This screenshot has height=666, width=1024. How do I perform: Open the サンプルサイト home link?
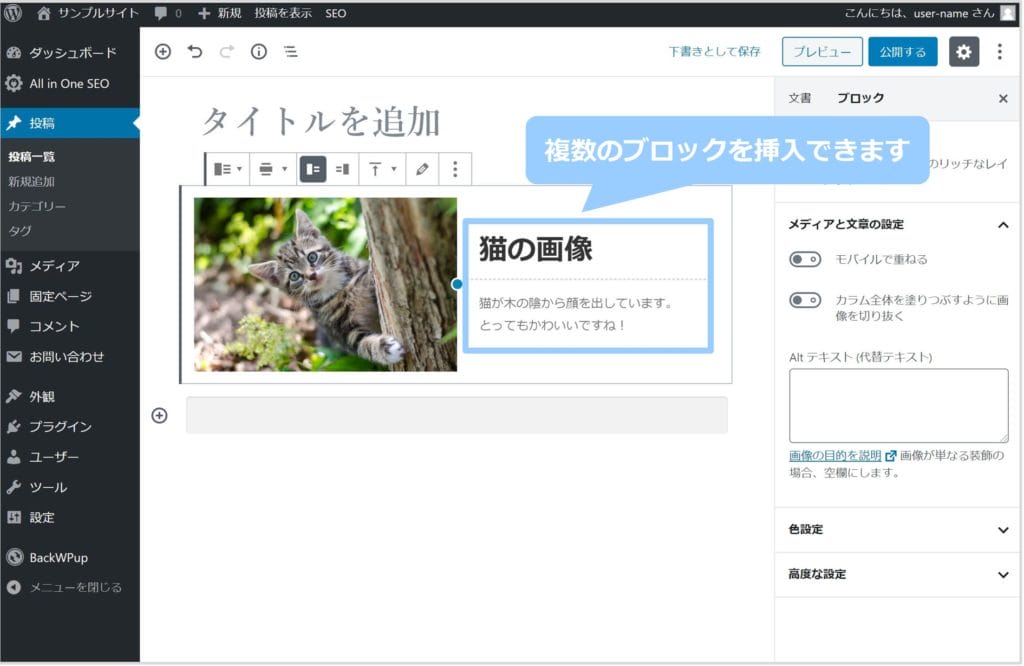(x=88, y=13)
